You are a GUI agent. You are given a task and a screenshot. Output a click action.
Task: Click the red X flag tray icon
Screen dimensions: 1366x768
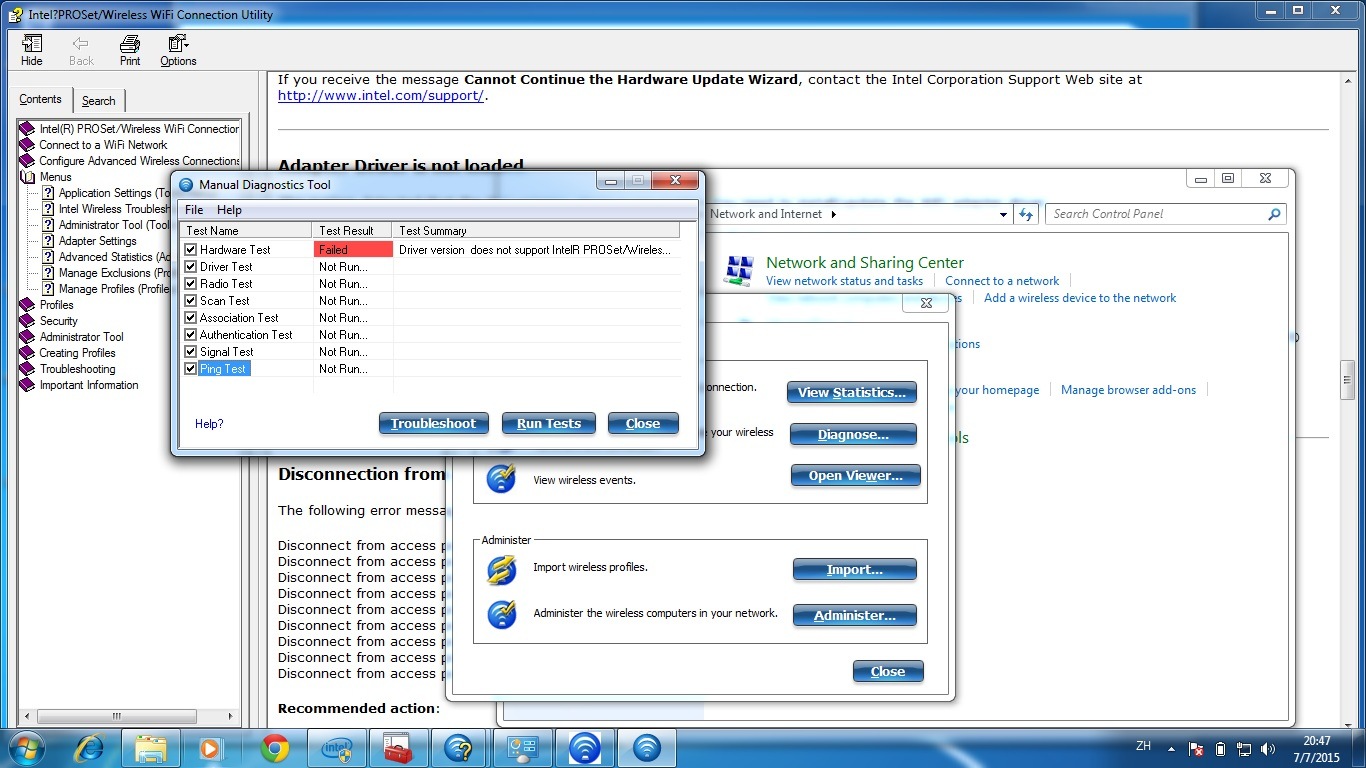point(1196,748)
